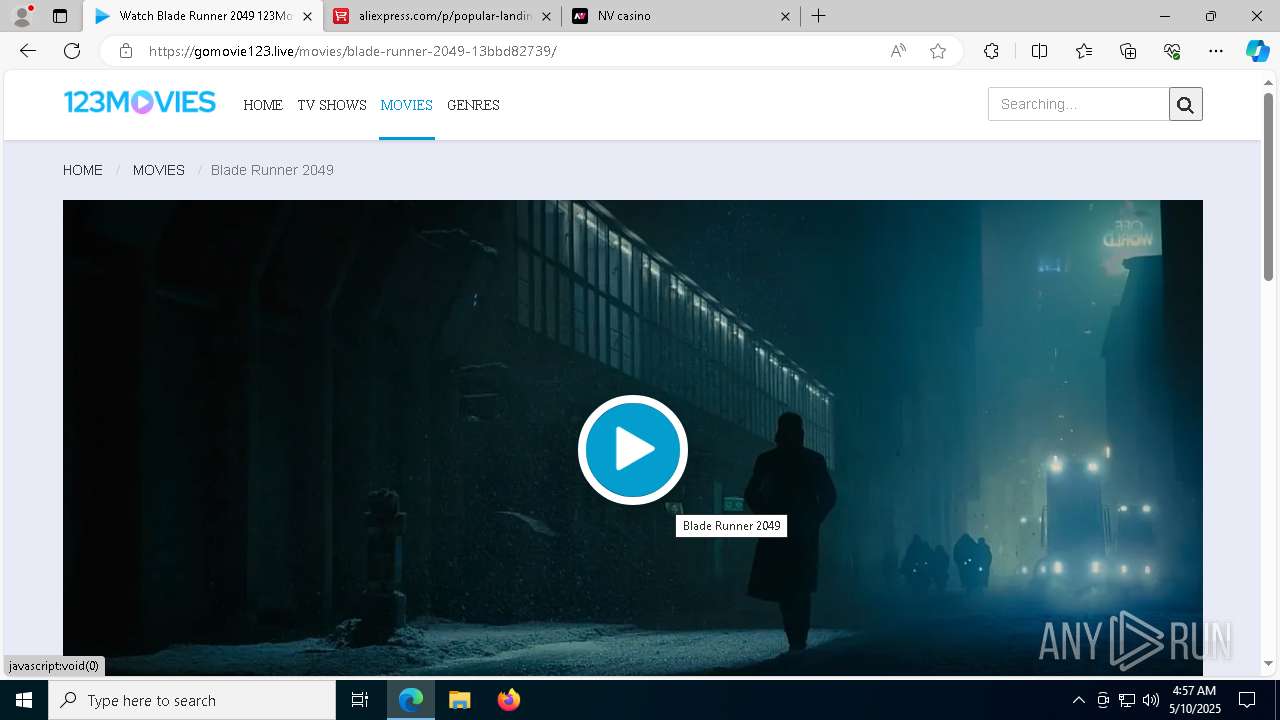The height and width of the screenshot is (720, 1280).
Task: Click scrollbar down arrow
Action: tap(1268, 663)
